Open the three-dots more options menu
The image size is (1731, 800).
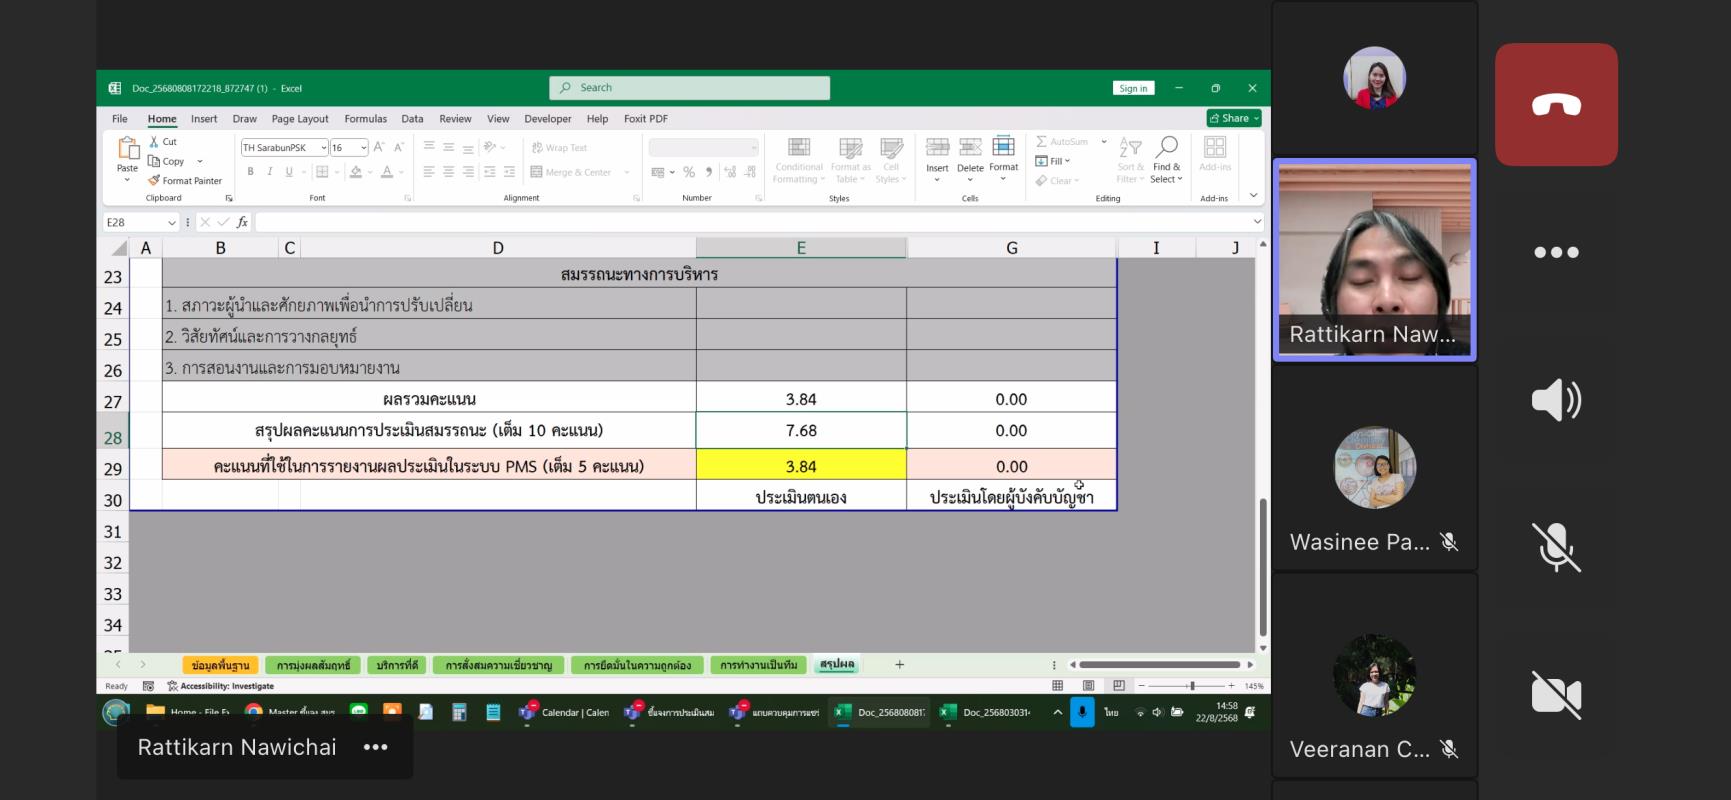(x=1555, y=253)
